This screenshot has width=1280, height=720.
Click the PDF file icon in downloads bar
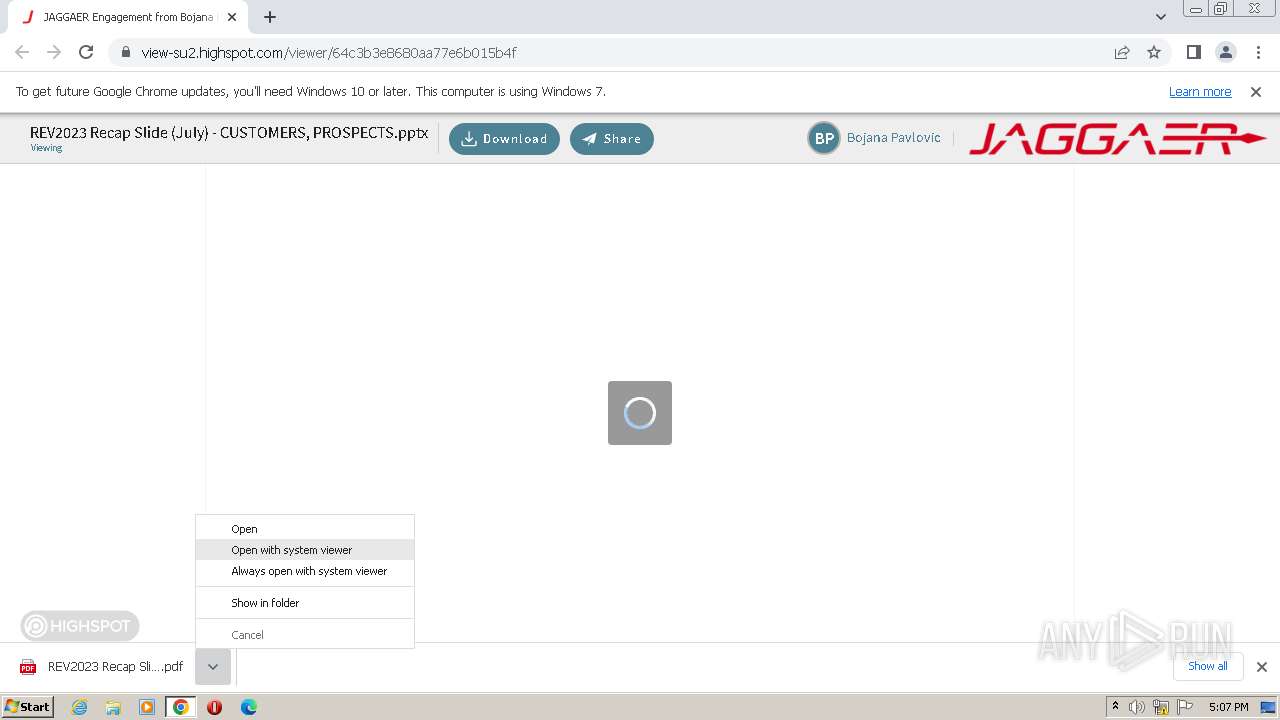(28, 667)
